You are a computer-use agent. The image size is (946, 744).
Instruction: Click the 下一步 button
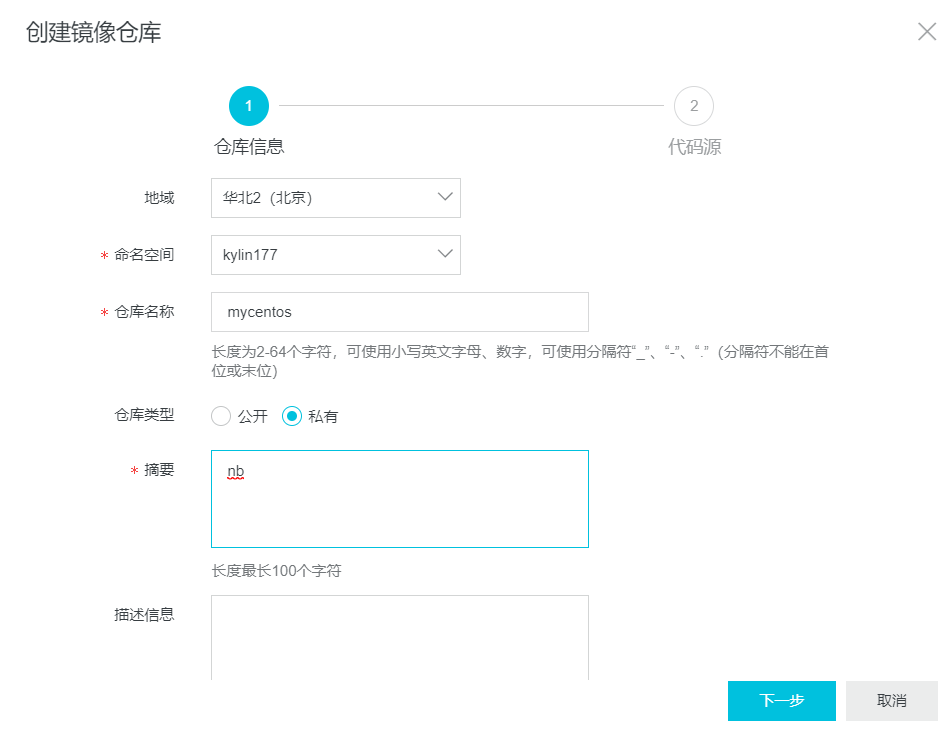pyautogui.click(x=781, y=701)
